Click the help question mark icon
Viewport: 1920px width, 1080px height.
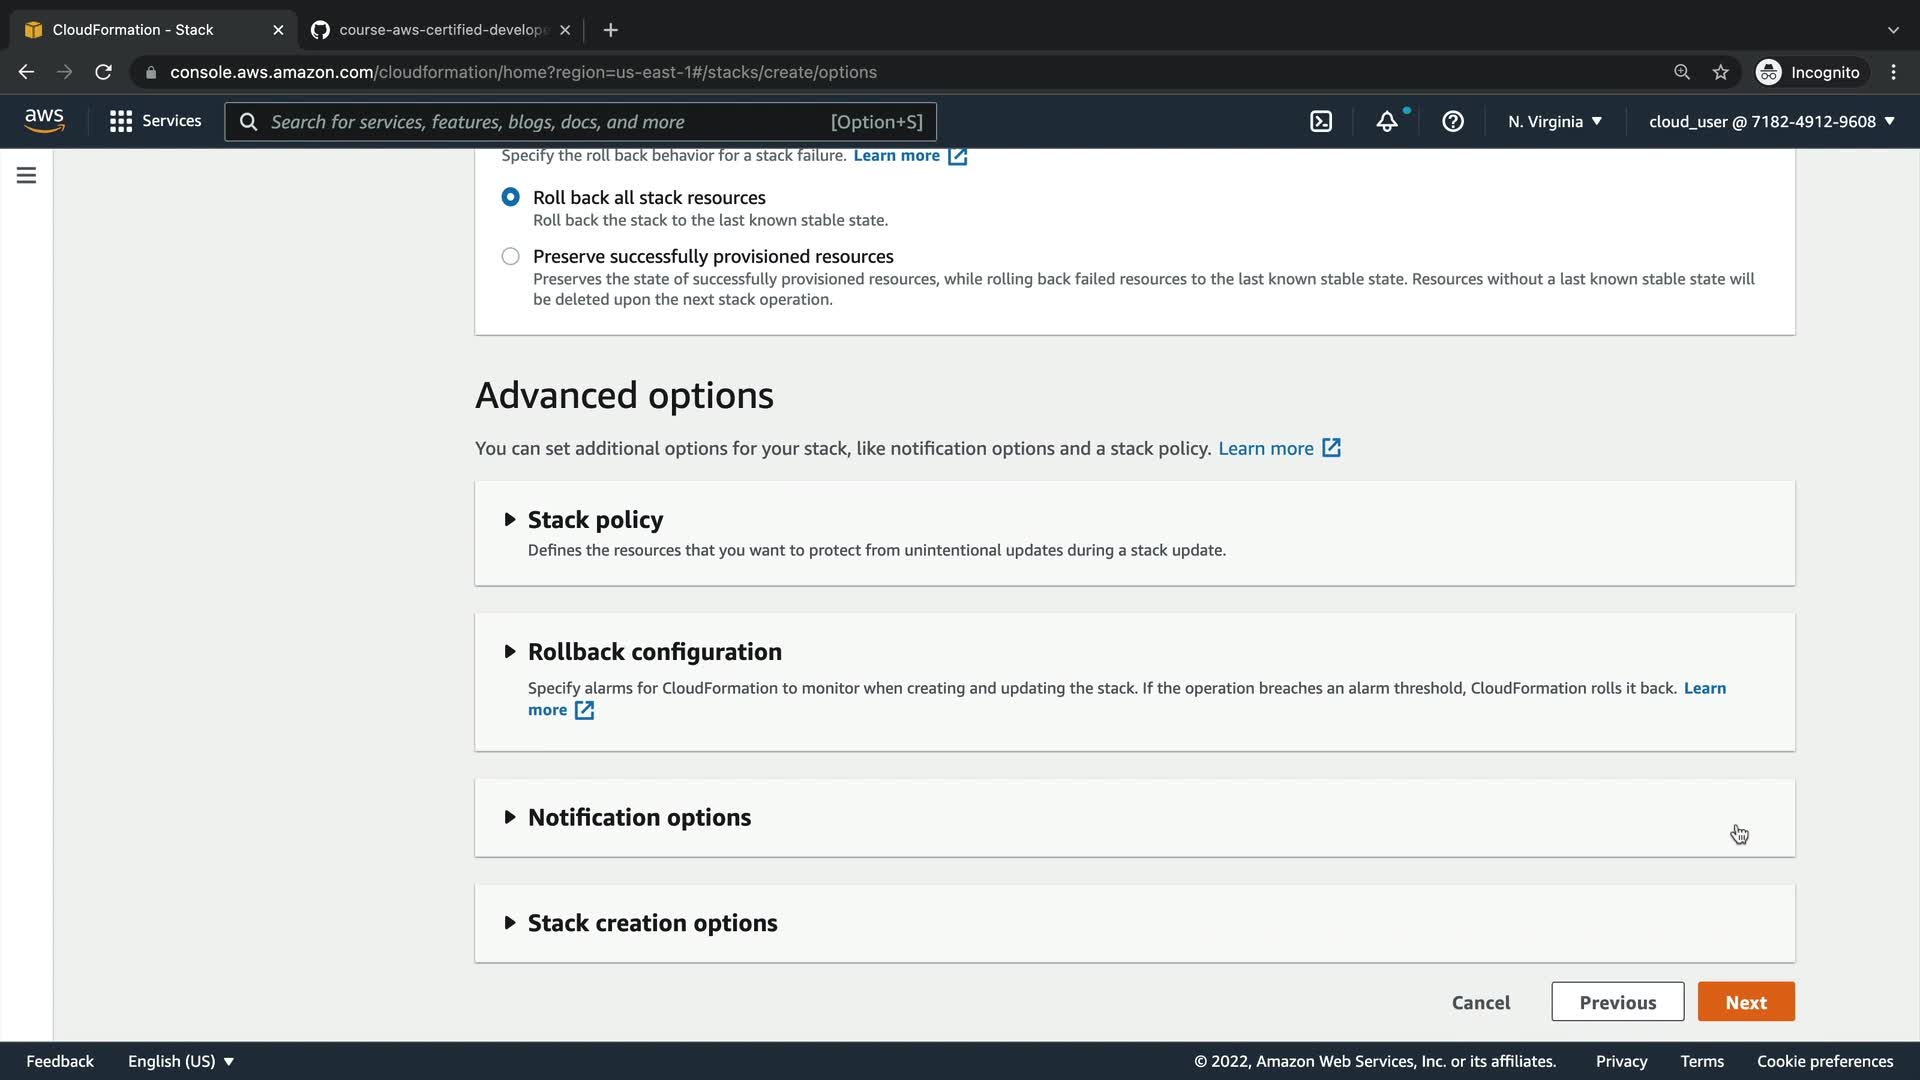click(x=1453, y=121)
